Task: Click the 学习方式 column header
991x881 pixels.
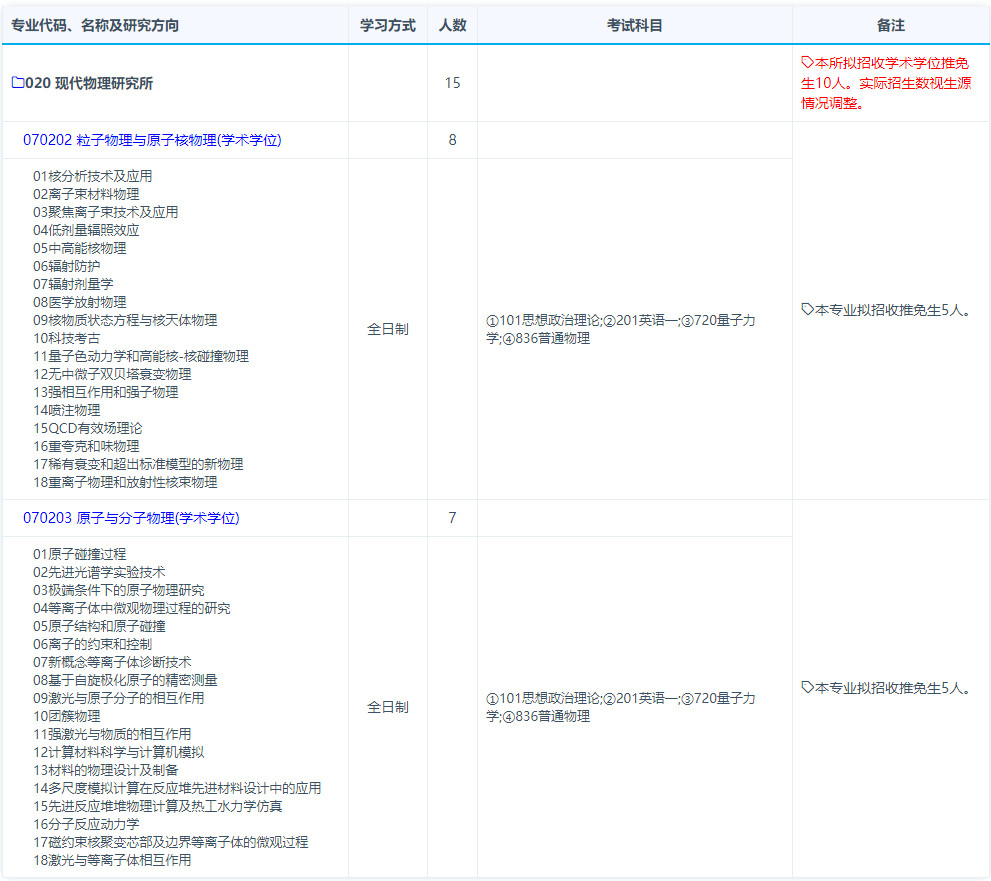Action: coord(387,25)
